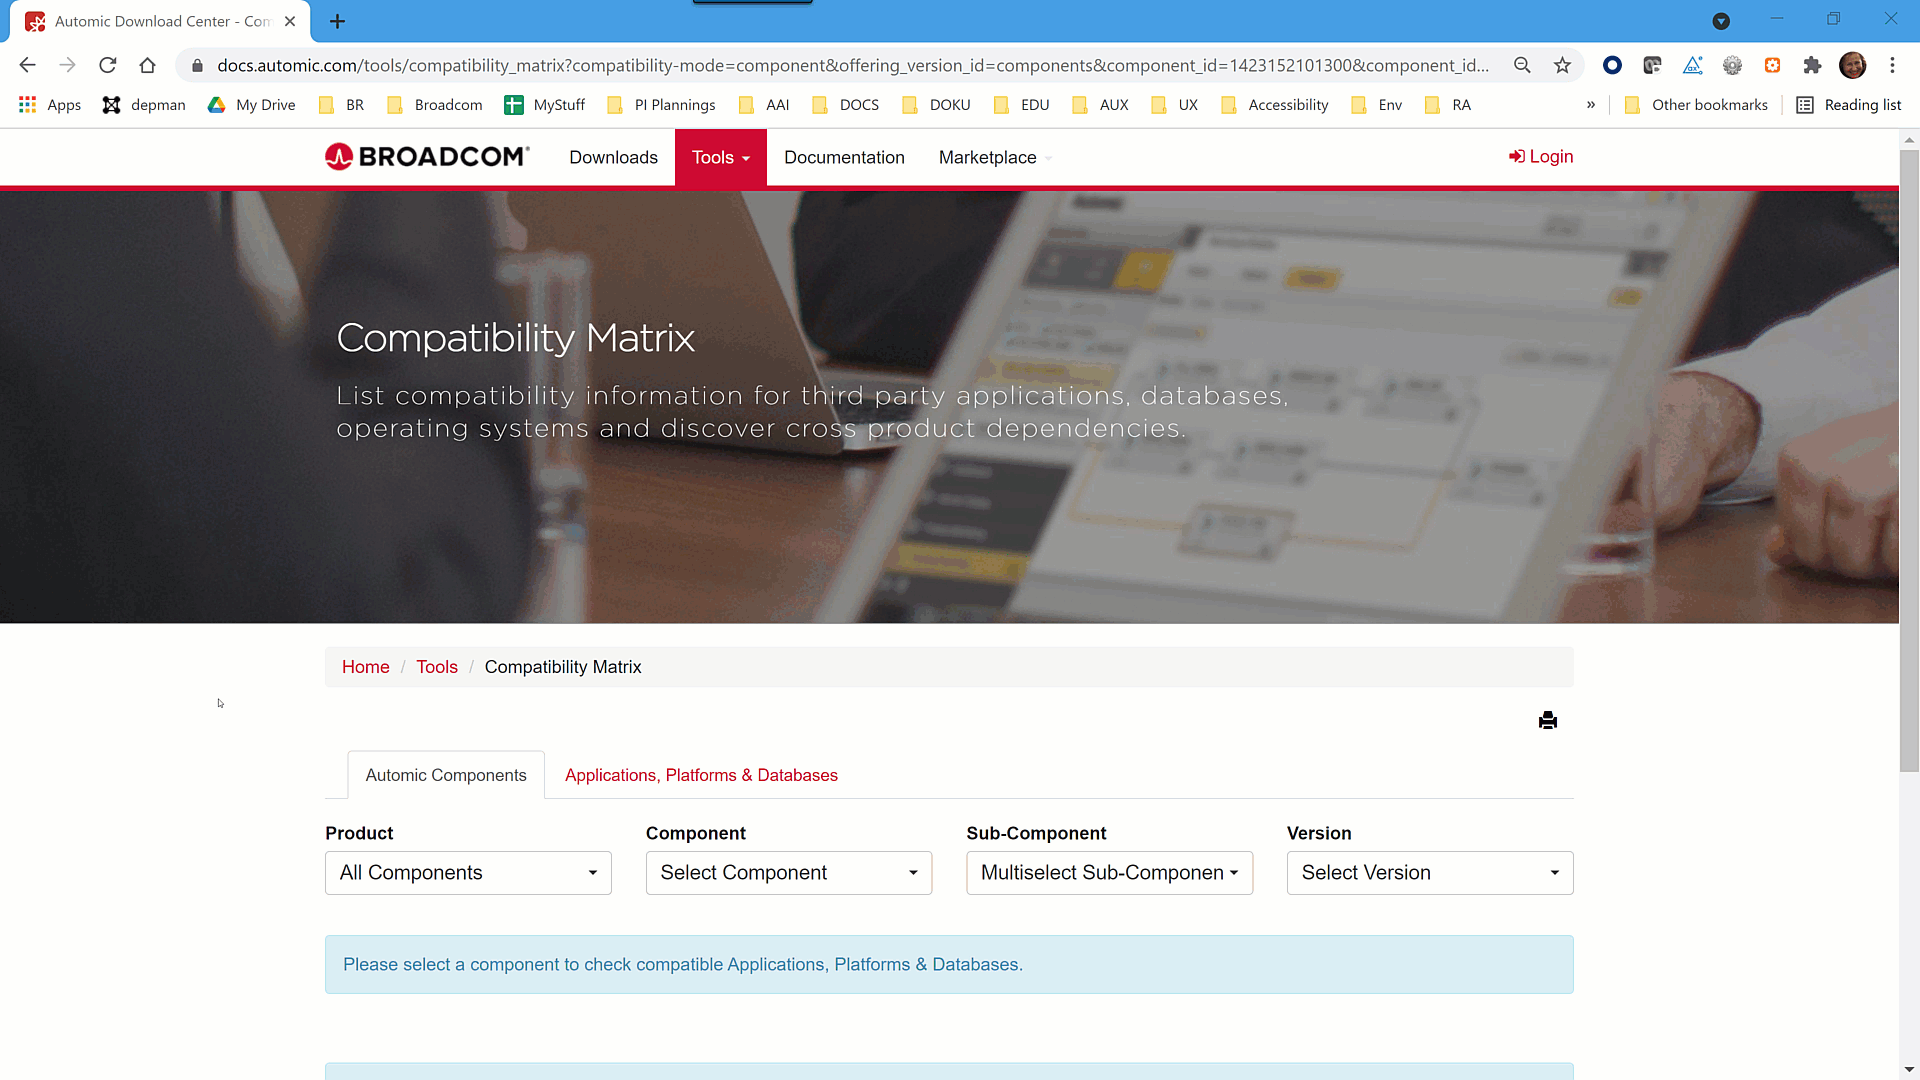Viewport: 1920px width, 1080px height.
Task: Navigate to Home via the breadcrumb link
Action: [365, 666]
